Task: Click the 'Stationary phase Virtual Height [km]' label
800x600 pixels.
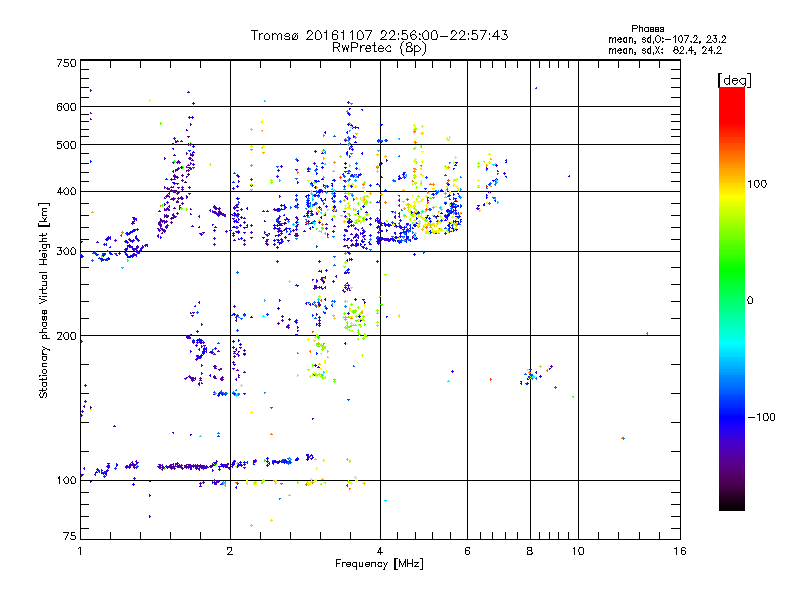Action: (44, 300)
